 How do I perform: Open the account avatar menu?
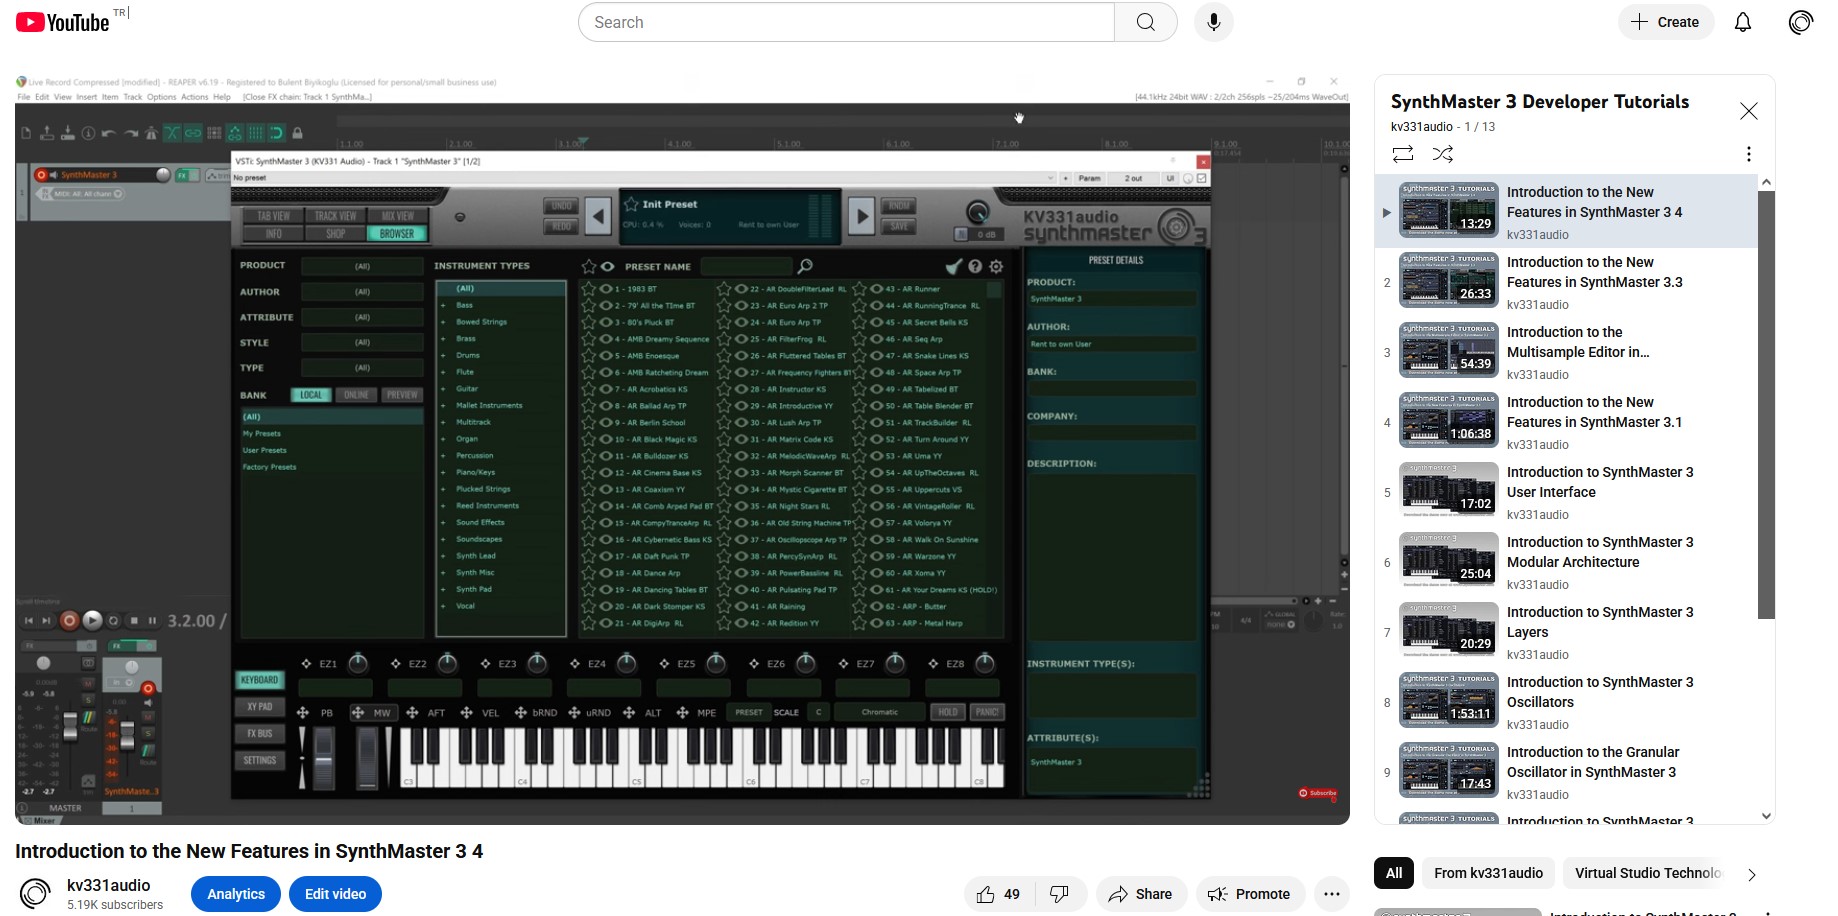(x=1801, y=22)
